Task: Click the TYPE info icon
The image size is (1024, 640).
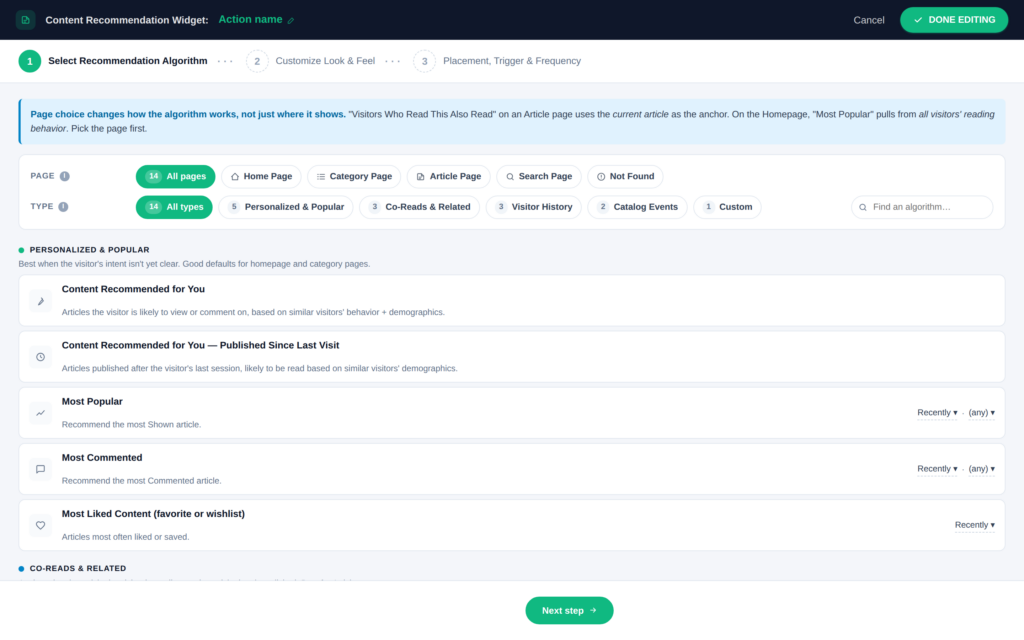Action: pyautogui.click(x=63, y=207)
